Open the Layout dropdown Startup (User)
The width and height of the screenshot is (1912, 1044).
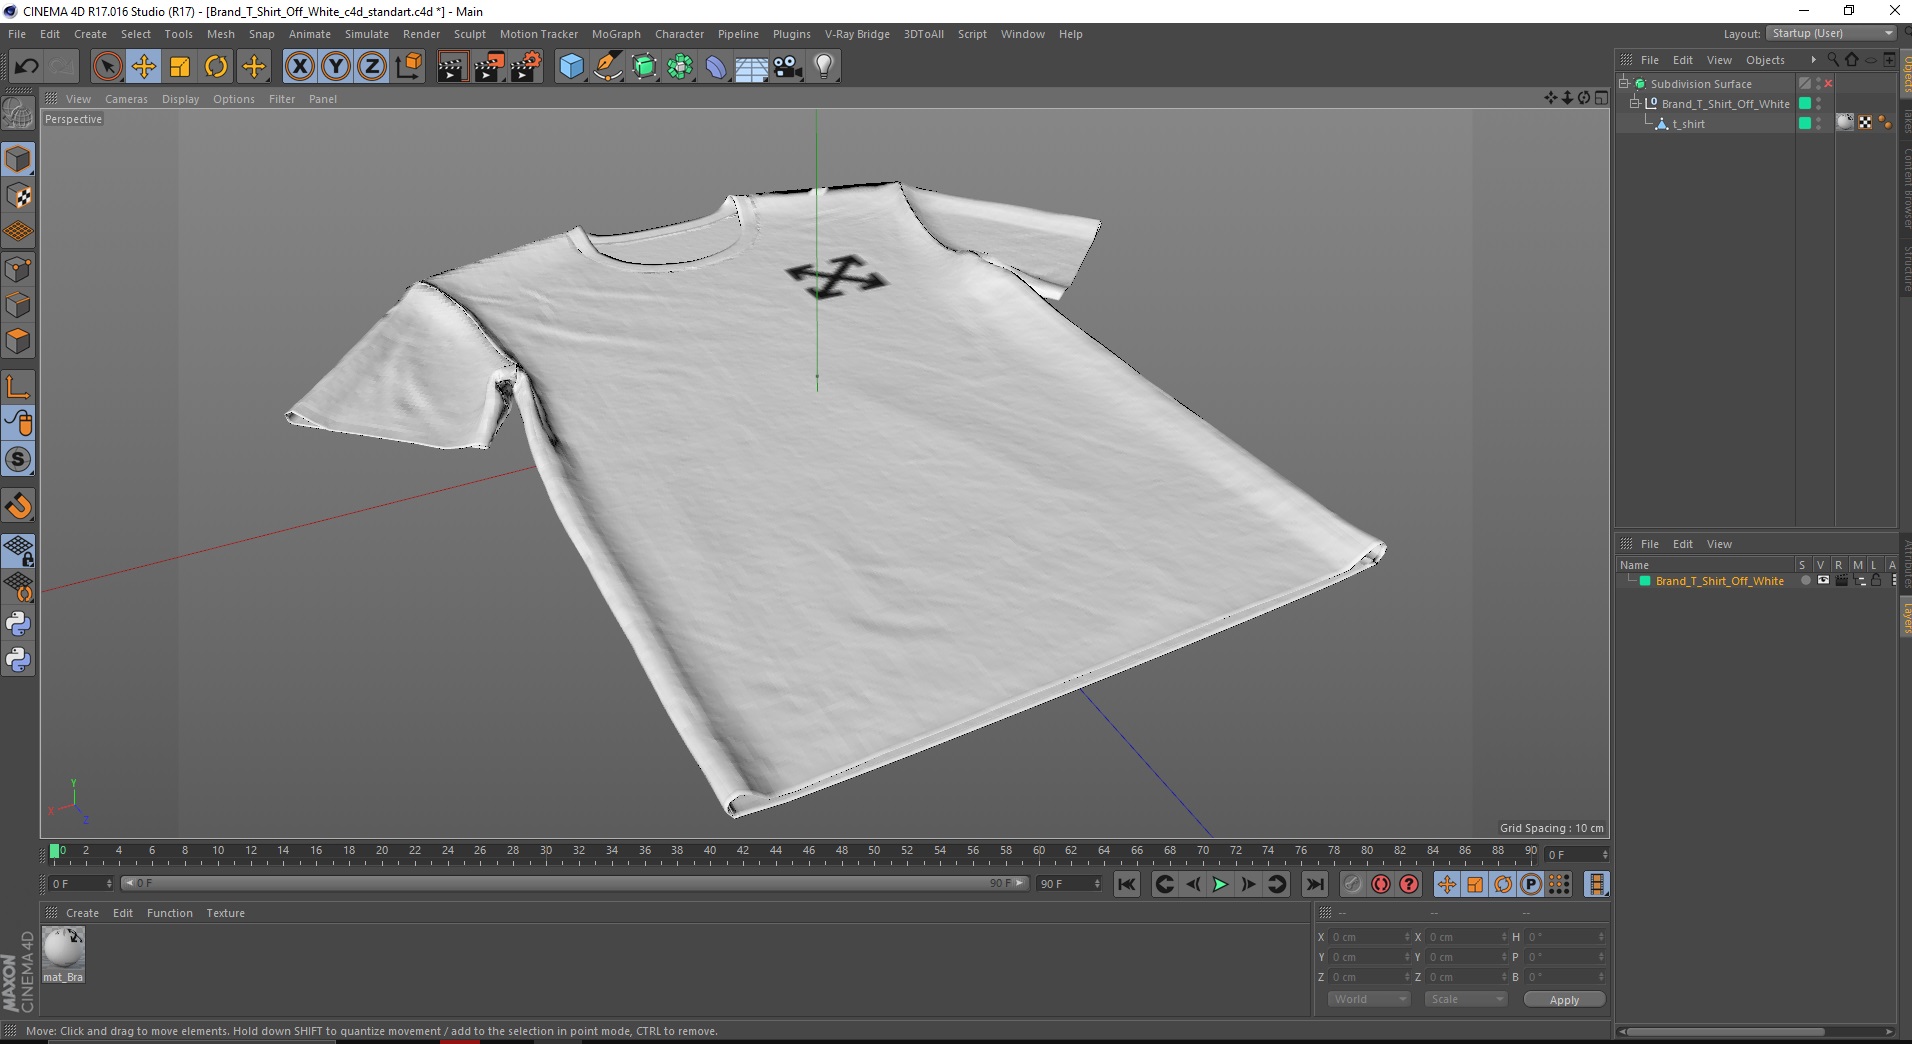(x=1831, y=34)
